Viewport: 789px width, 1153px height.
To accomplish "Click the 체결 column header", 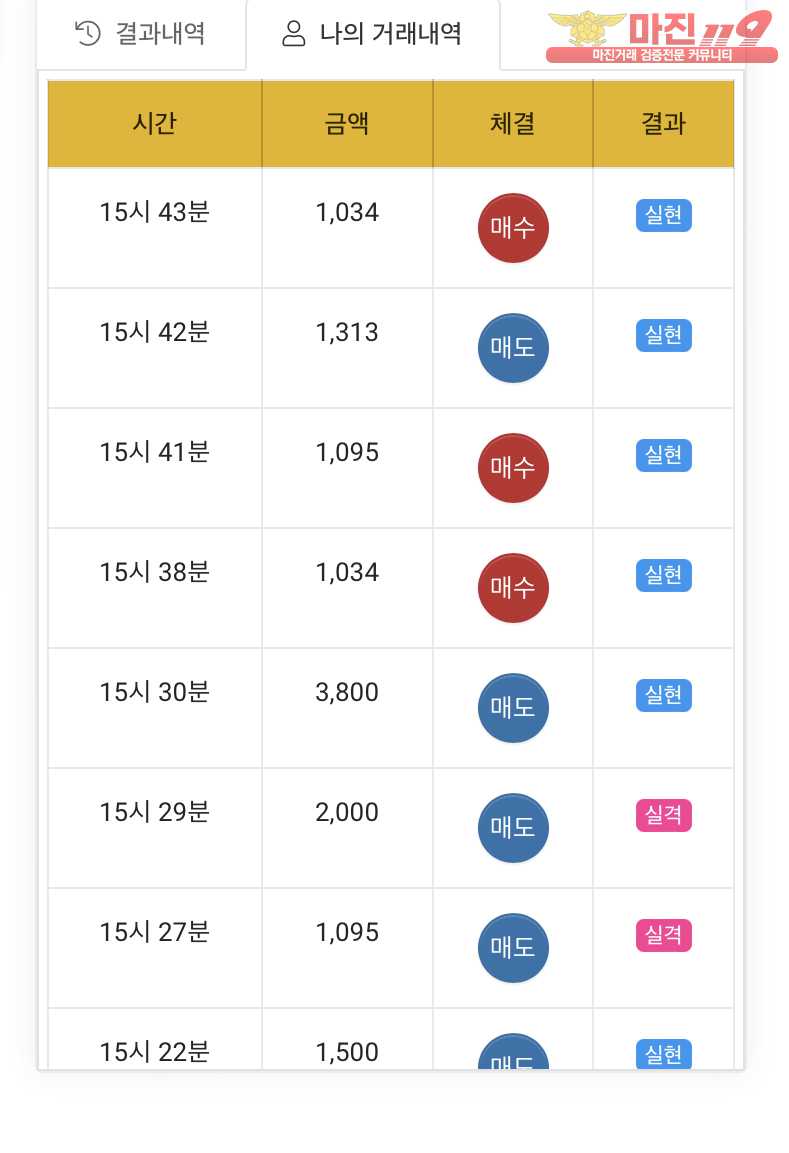I will (513, 124).
